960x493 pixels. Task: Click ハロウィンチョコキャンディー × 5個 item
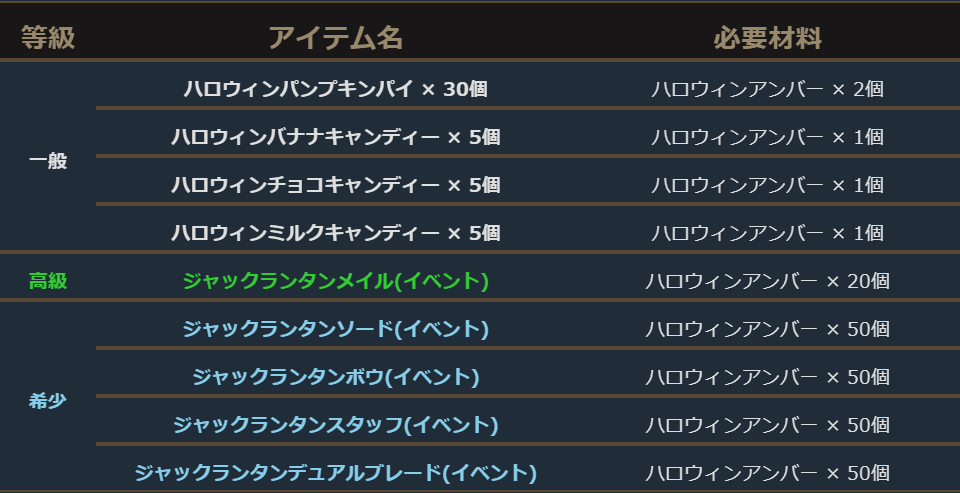335,185
